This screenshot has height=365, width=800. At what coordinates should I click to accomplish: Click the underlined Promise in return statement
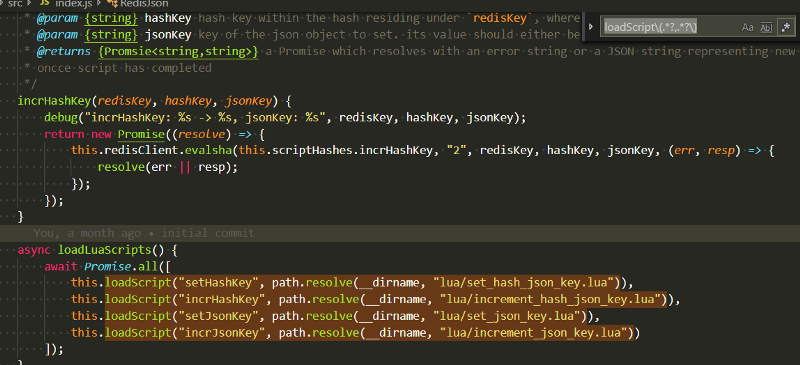[141, 134]
